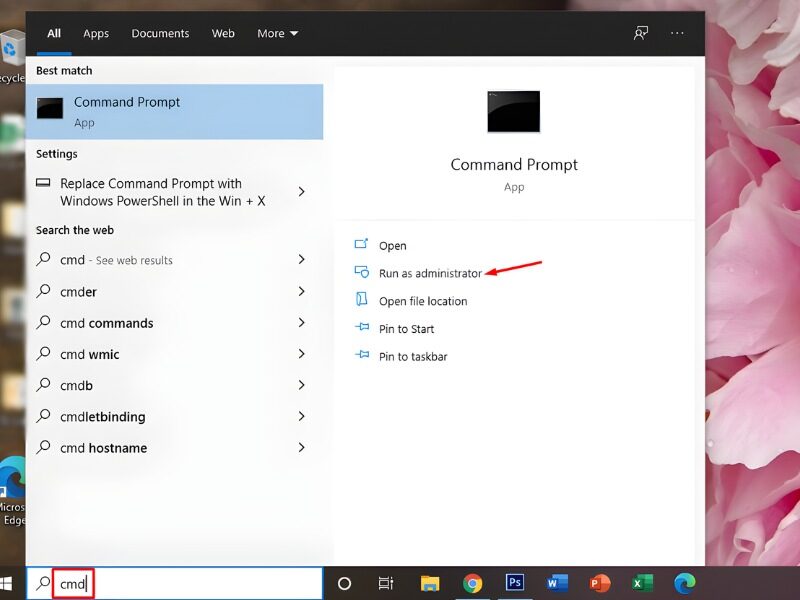Viewport: 800px width, 600px height.
Task: Launch Microsoft Word taskbar icon
Action: pyautogui.click(x=557, y=583)
